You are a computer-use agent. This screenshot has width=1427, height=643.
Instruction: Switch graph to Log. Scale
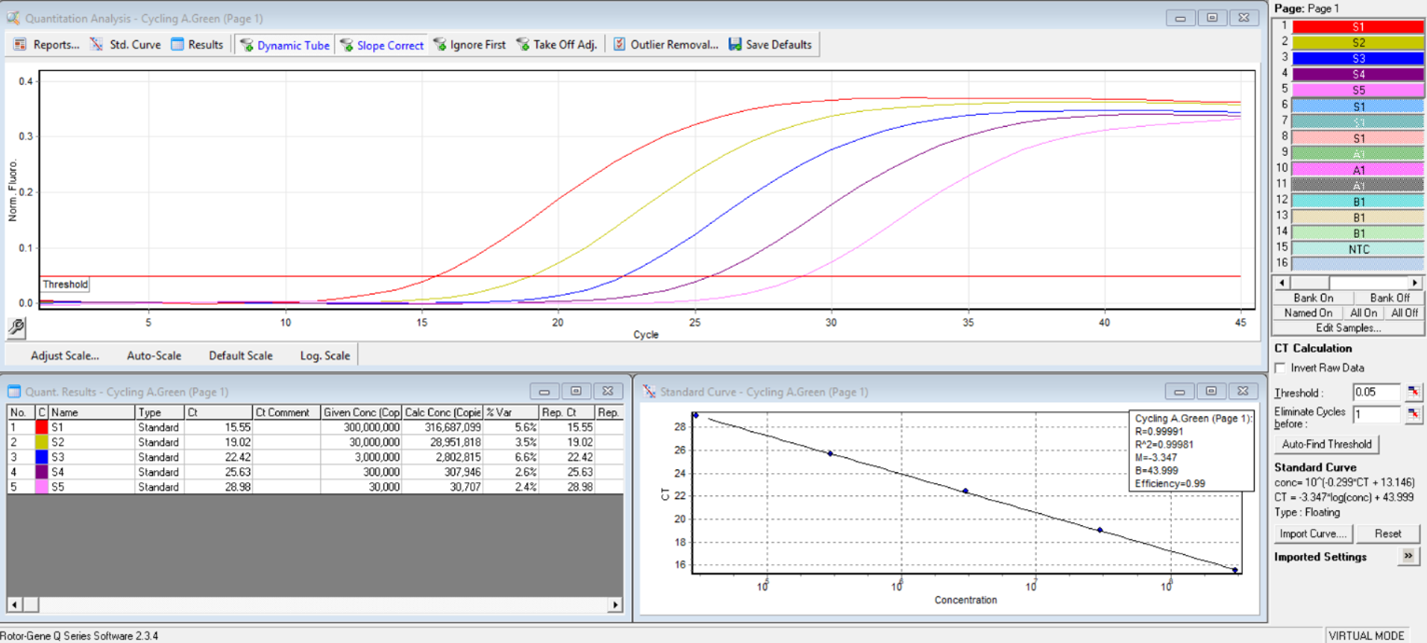point(325,355)
